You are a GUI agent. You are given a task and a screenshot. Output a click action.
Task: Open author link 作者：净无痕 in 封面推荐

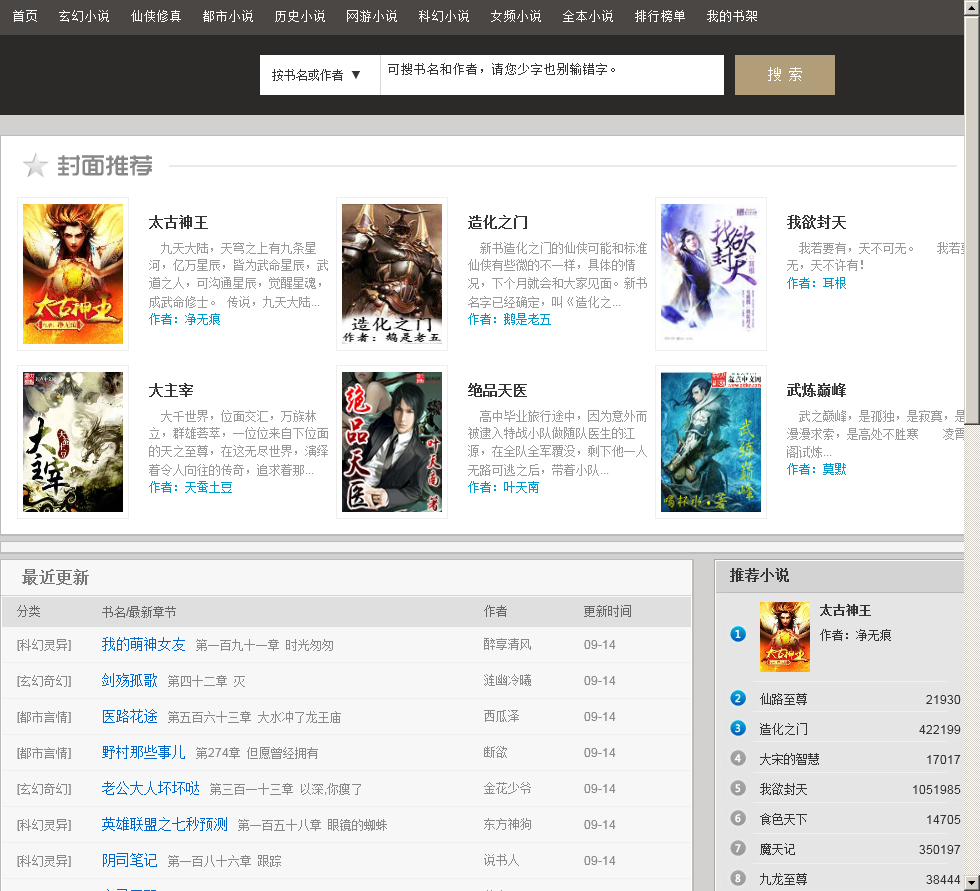184,319
